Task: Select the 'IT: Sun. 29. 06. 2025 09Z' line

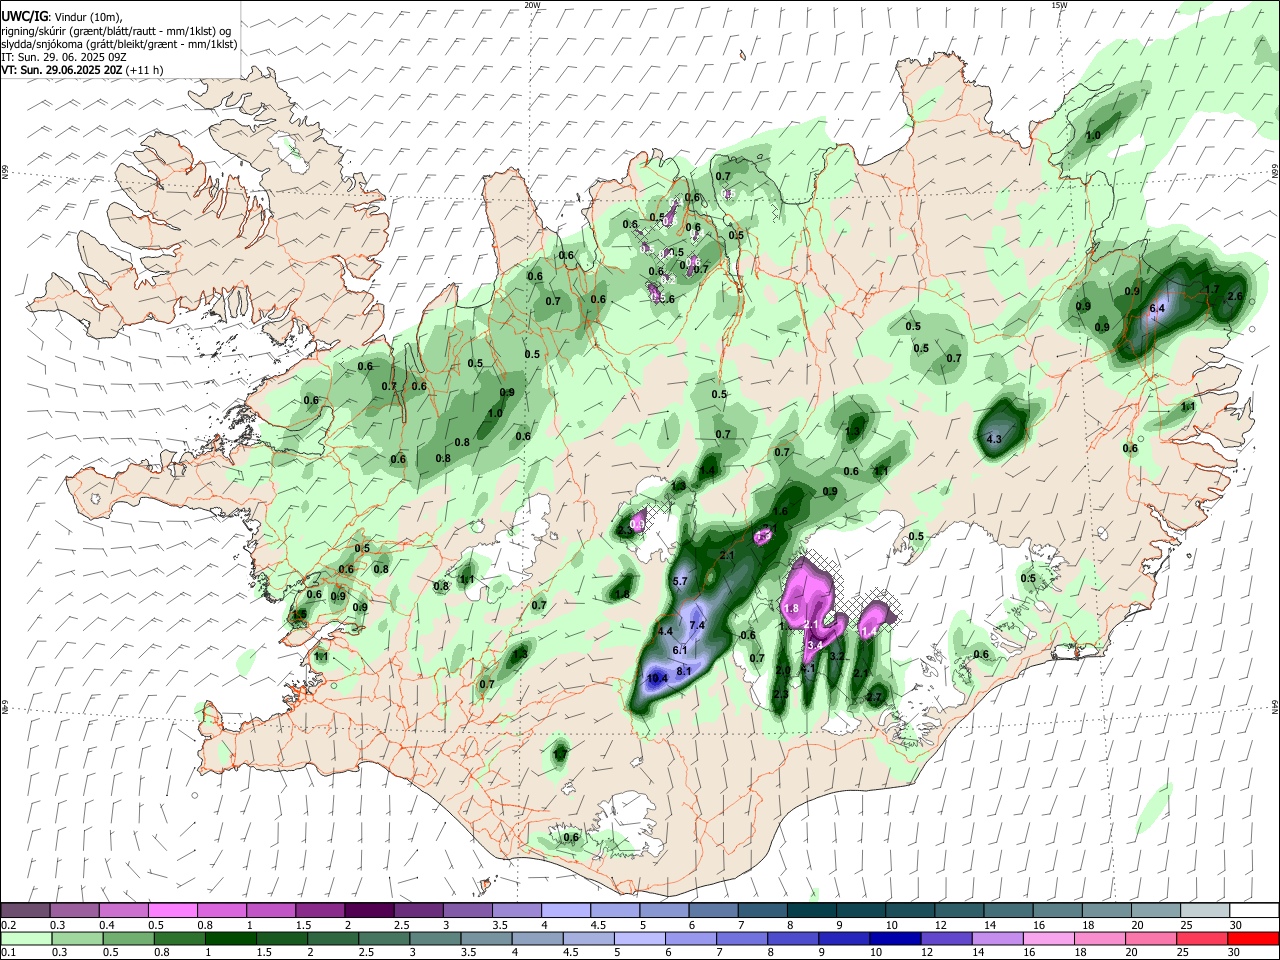Action: click(60, 57)
